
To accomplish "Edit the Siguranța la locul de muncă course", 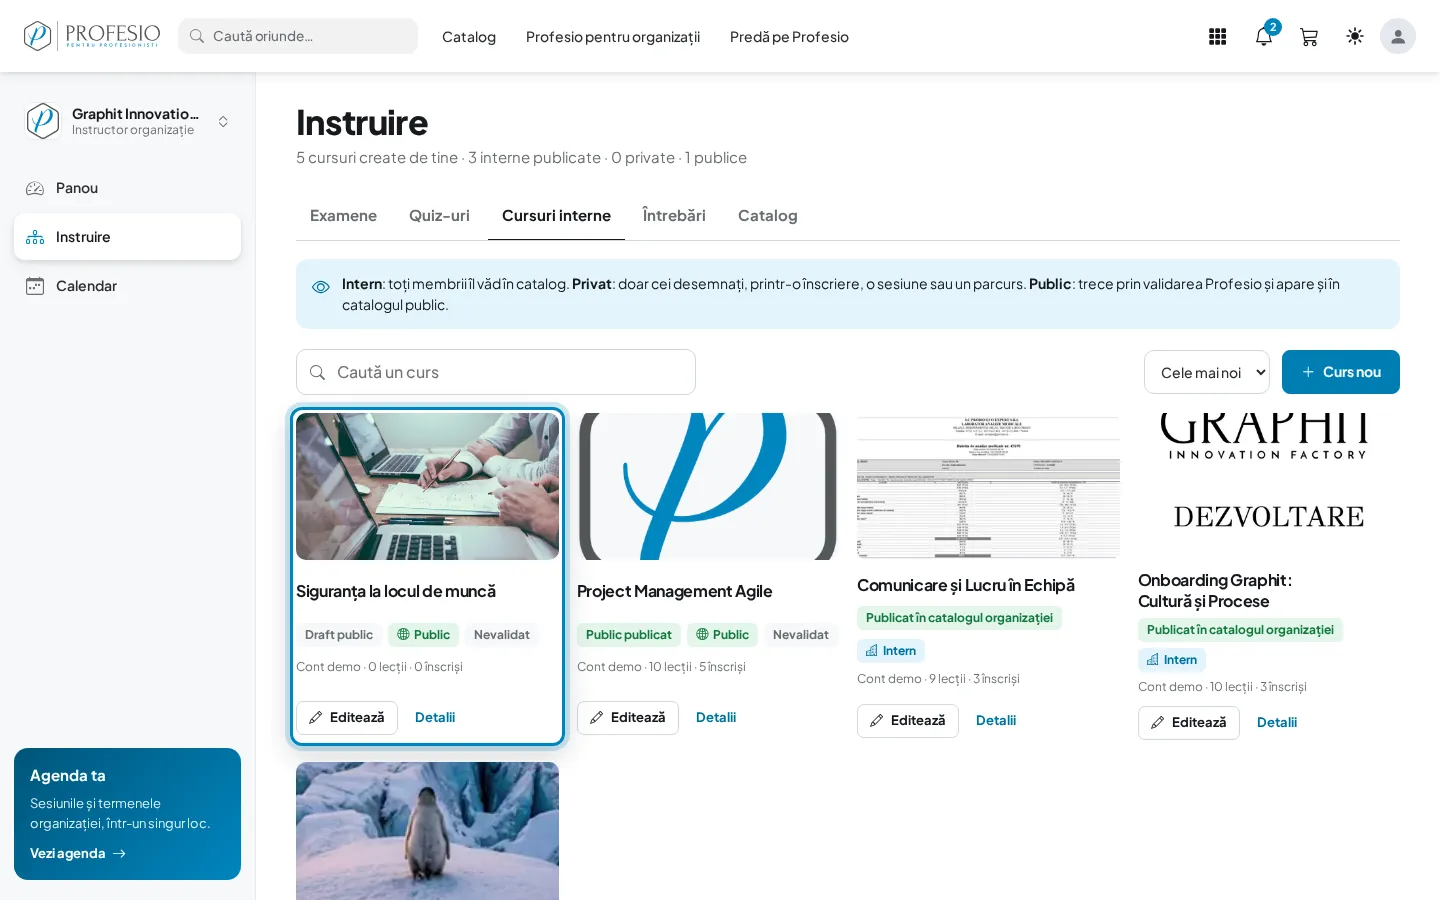I will 347,718.
